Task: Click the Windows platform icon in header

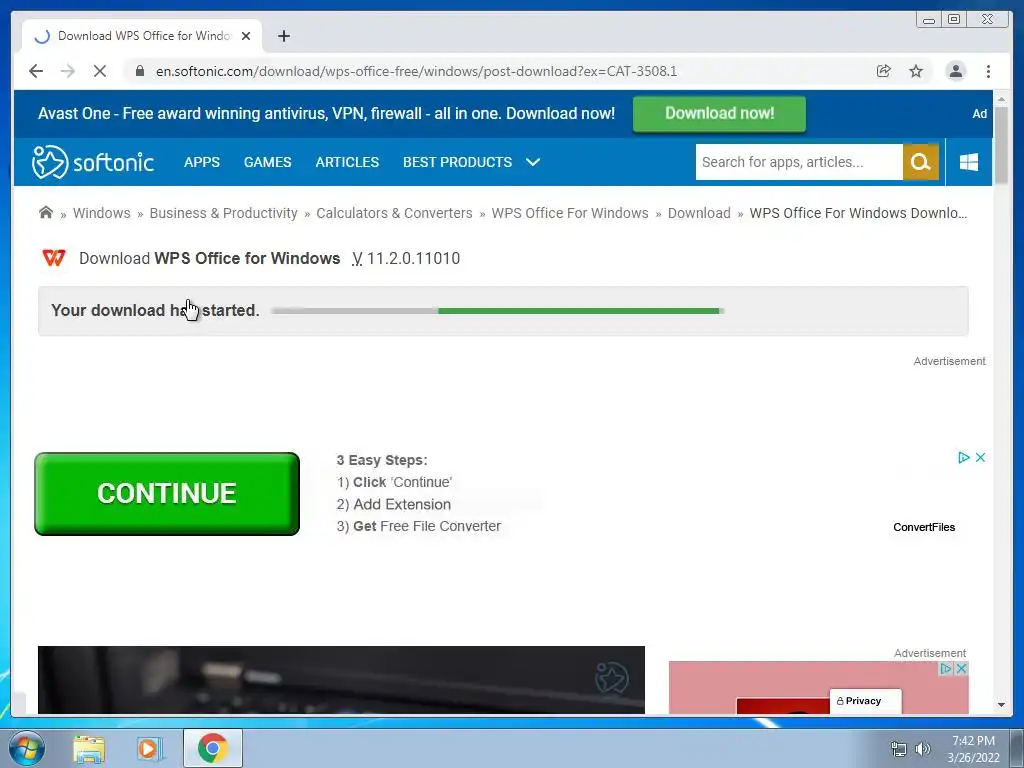Action: coord(968,162)
